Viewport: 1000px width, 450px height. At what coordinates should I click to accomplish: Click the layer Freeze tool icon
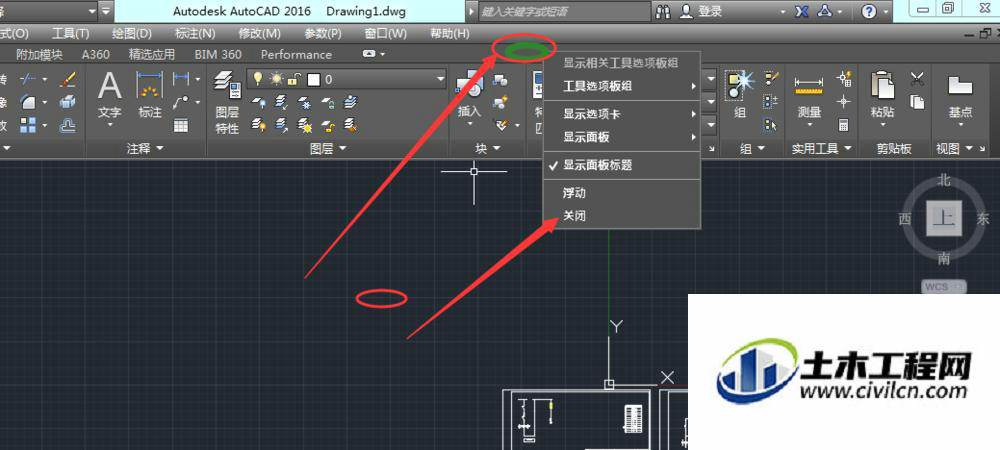(x=305, y=102)
